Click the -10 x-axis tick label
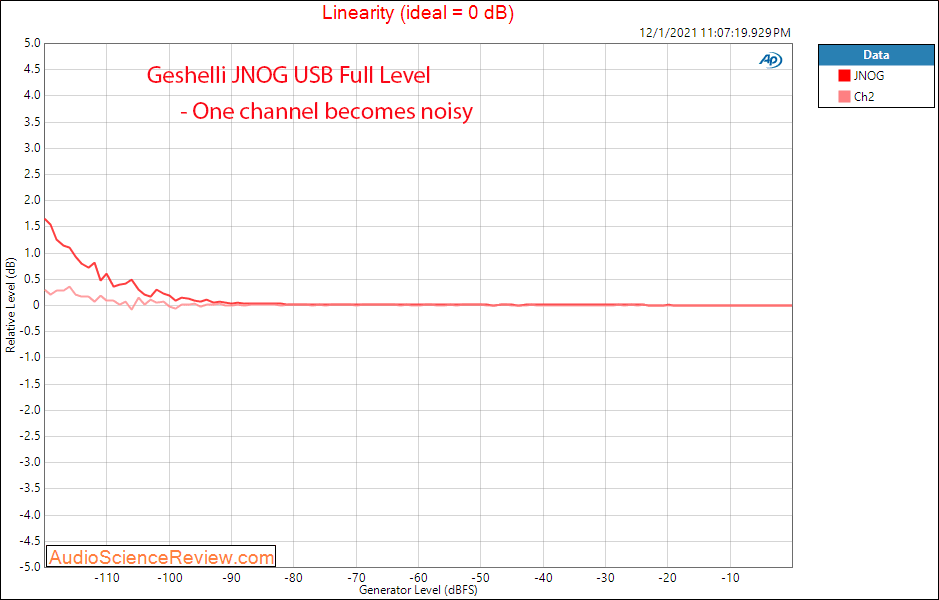Screen dimensions: 939x600 click(x=729, y=578)
